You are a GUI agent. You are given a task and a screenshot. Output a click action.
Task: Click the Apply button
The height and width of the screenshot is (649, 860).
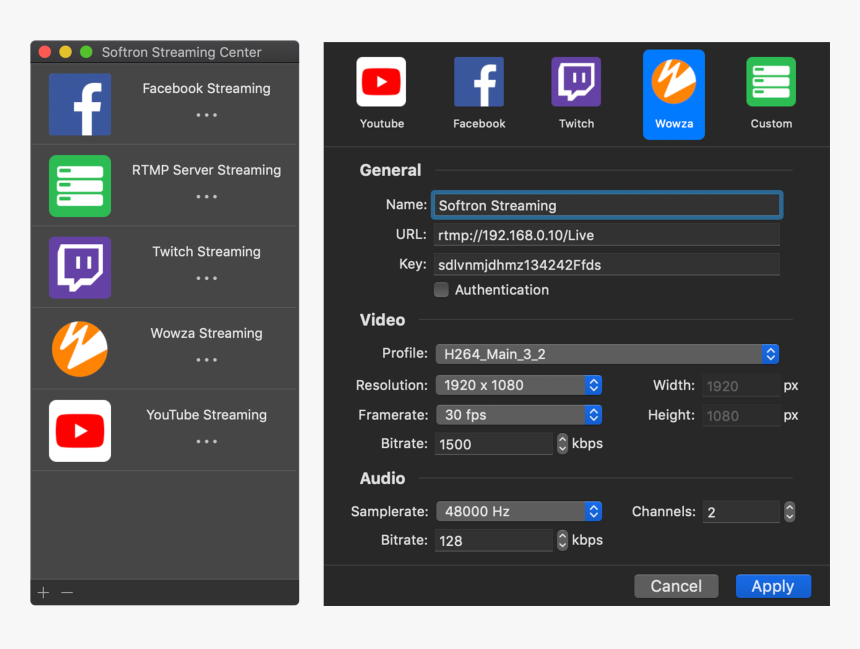[x=773, y=586]
